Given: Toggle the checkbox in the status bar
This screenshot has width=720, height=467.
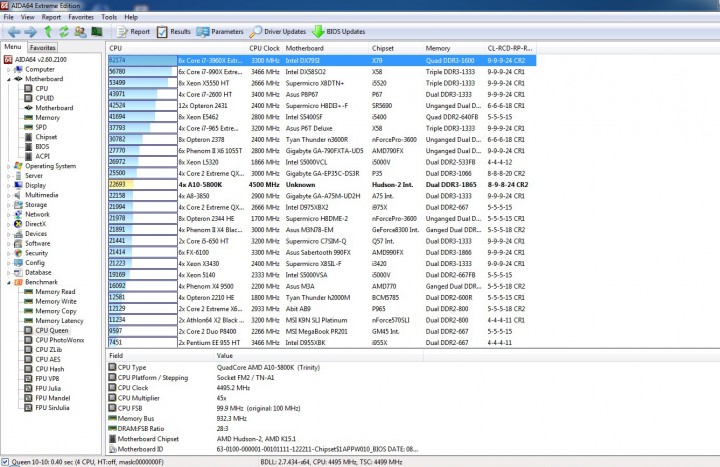Looking at the screenshot, I should 5,461.
